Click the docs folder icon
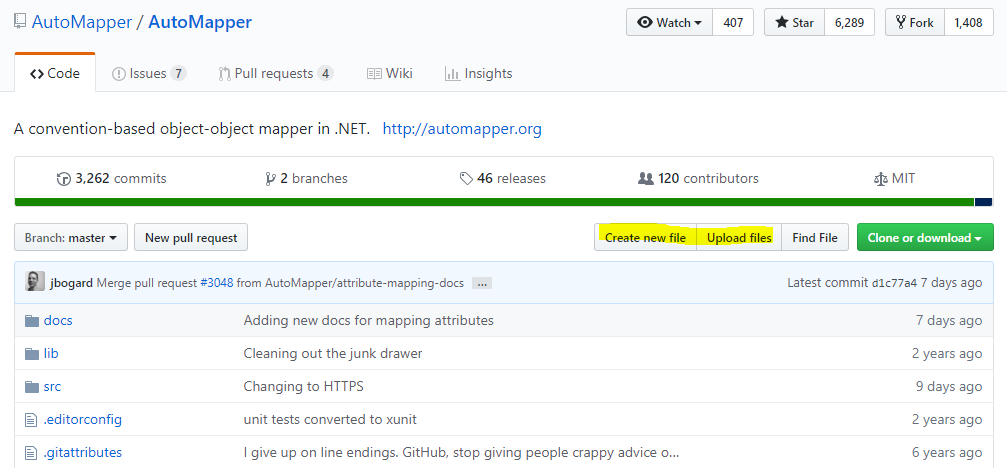The width and height of the screenshot is (1007, 468). coord(32,320)
